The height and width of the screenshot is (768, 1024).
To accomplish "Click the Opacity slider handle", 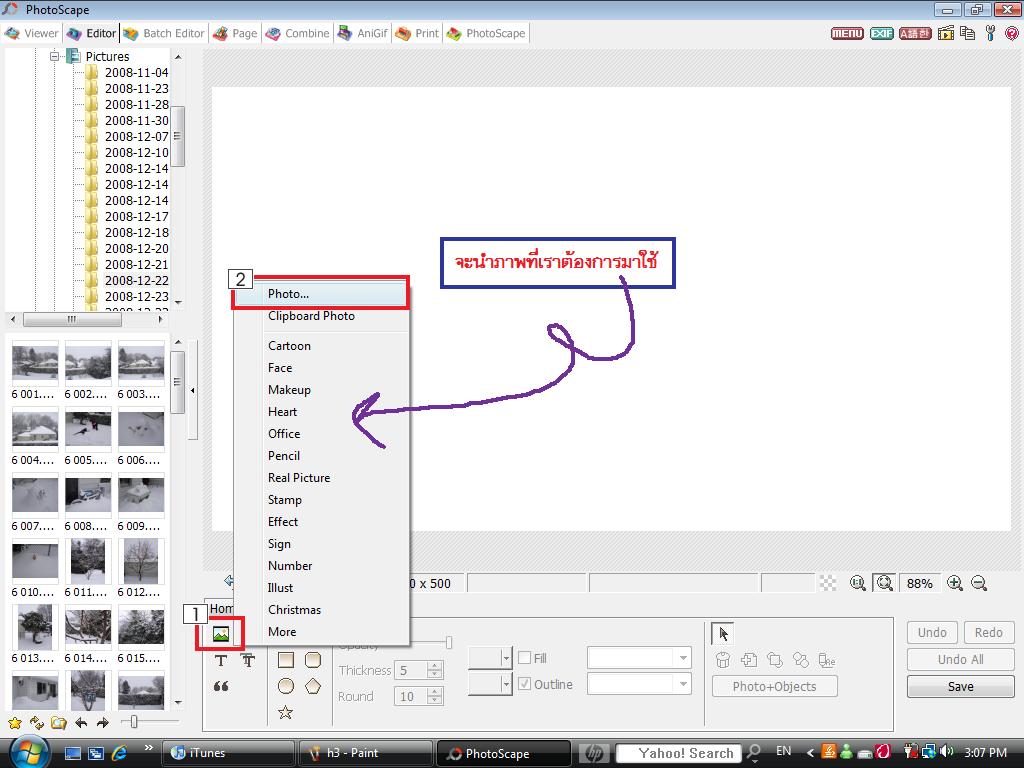I will pyautogui.click(x=449, y=643).
